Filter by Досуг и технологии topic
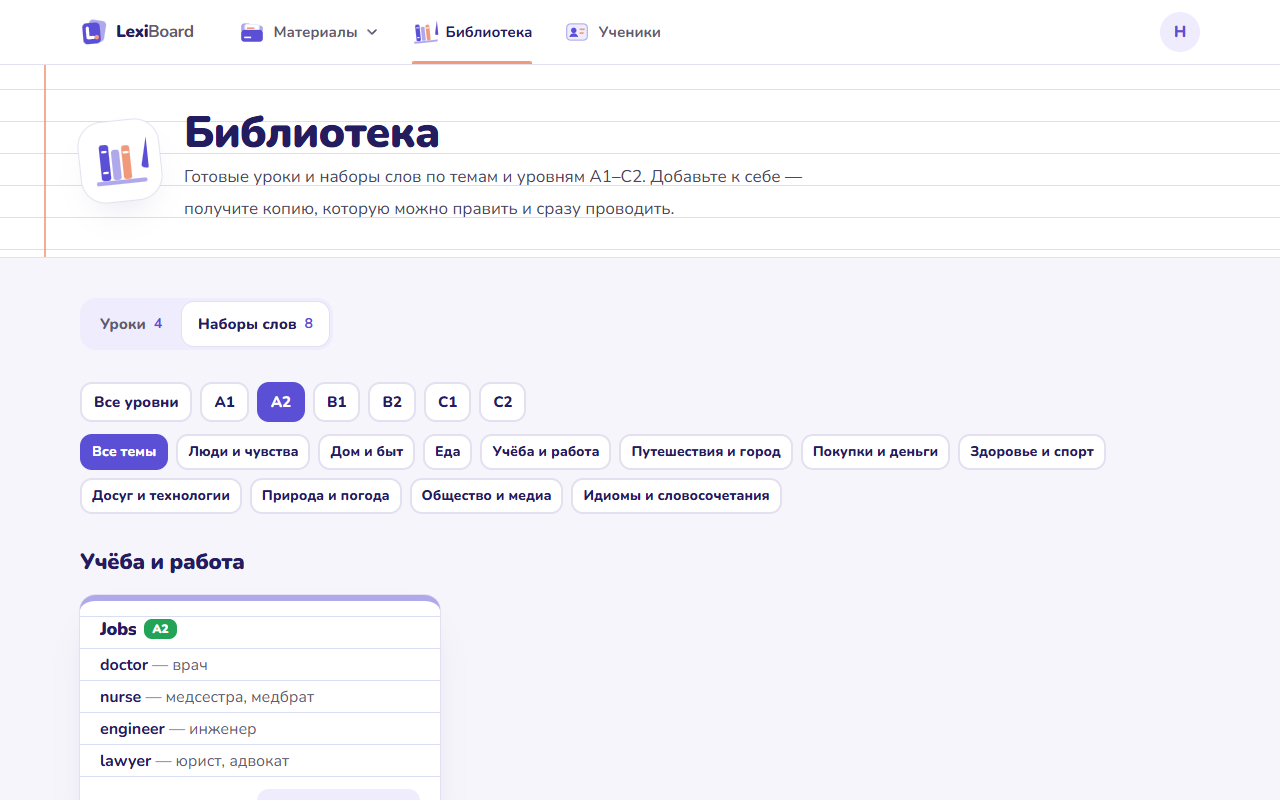The image size is (1280, 800). [x=161, y=496]
